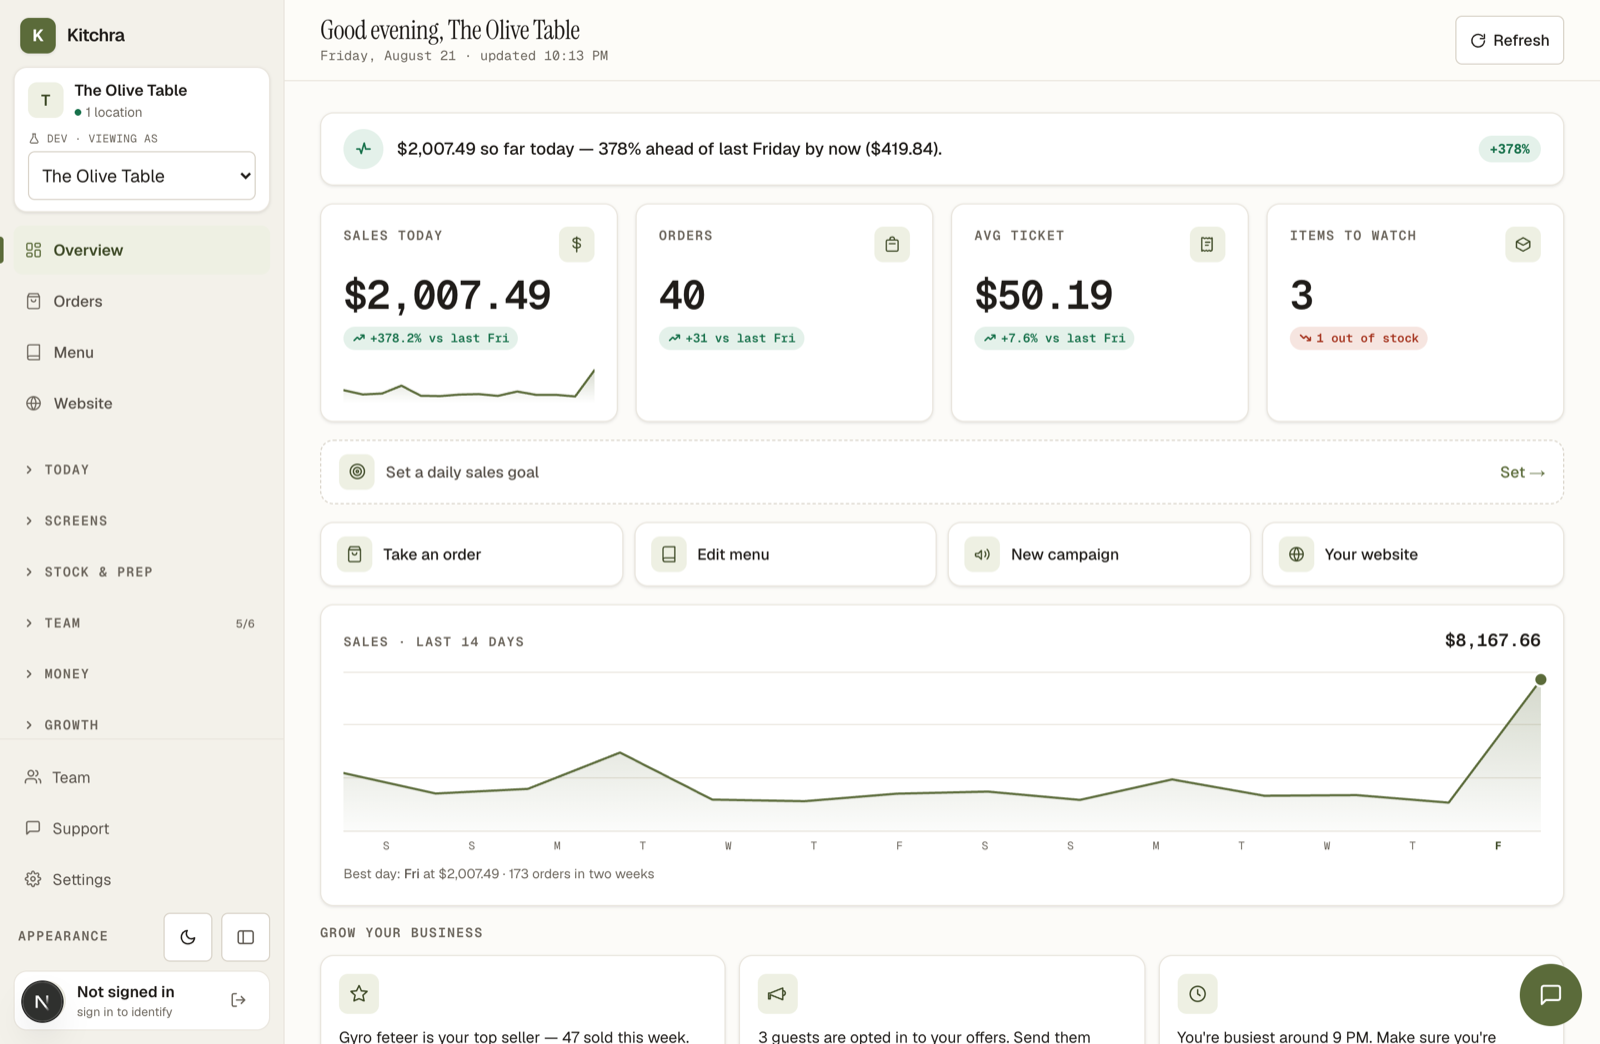Click the '+31 vs last Fri' badge
The width and height of the screenshot is (1600, 1044).
click(x=731, y=338)
